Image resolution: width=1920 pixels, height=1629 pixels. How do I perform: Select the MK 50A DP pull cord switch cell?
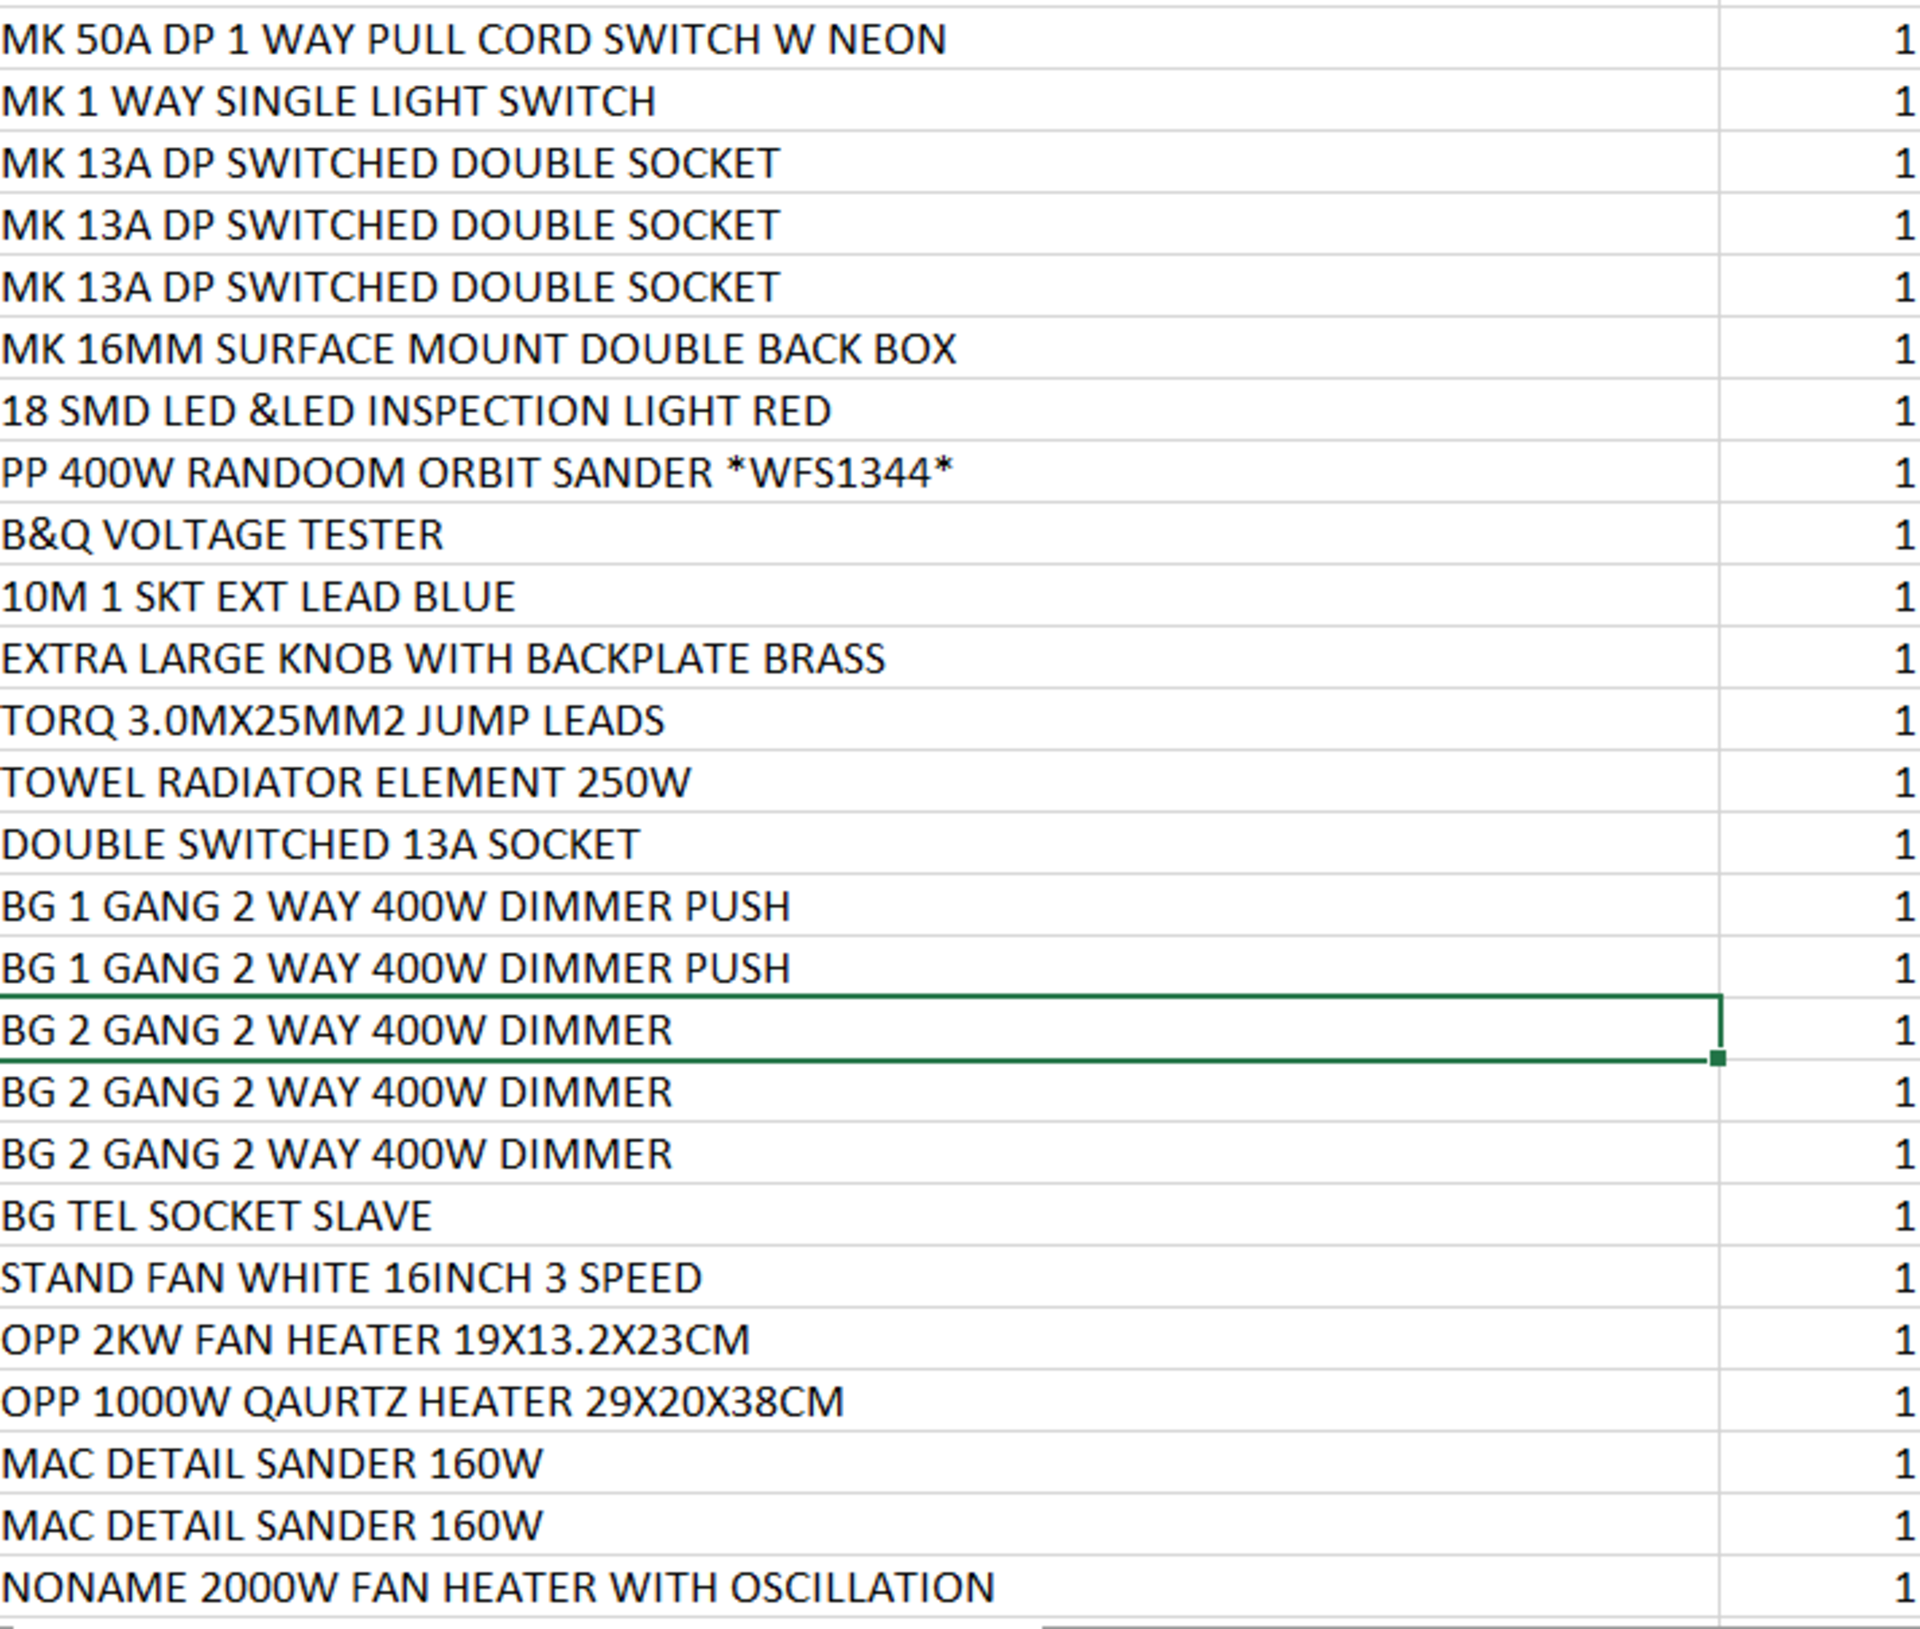(x=859, y=39)
